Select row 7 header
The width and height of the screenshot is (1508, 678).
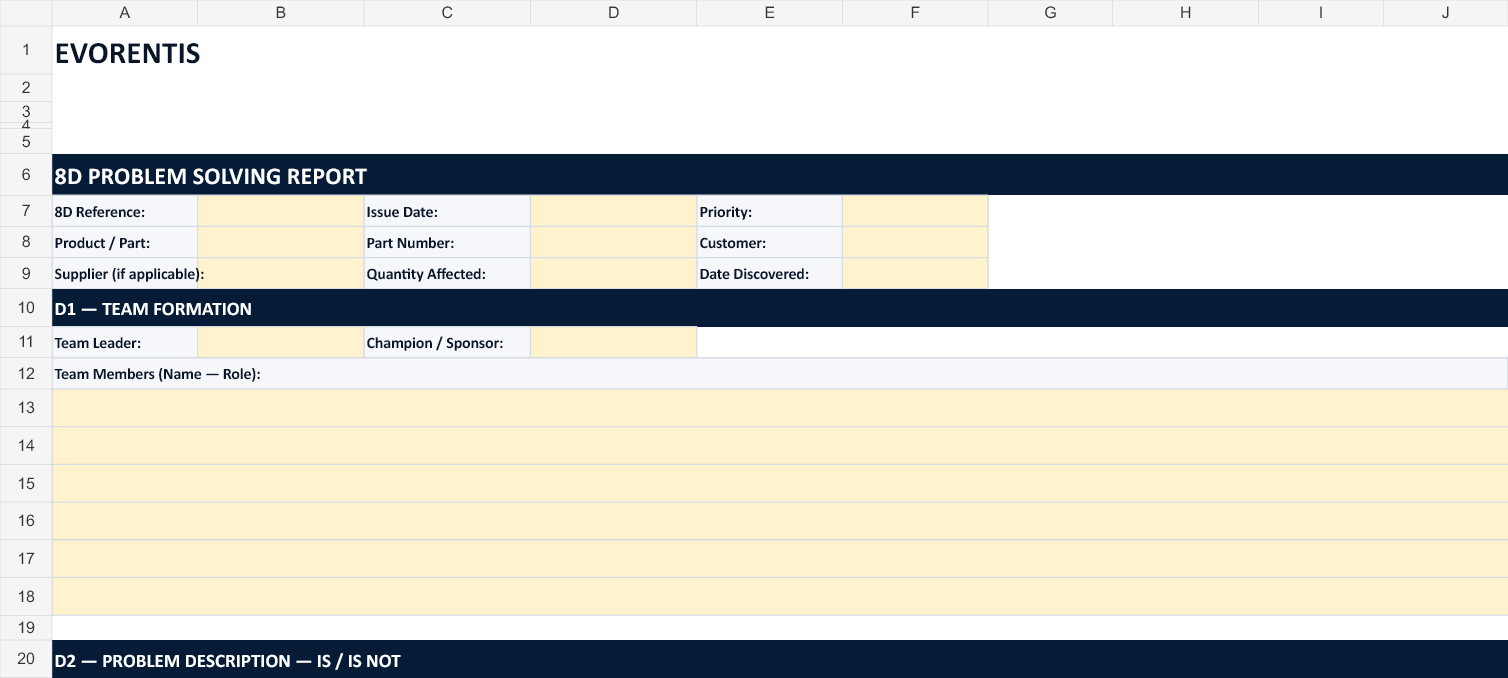pyautogui.click(x=26, y=211)
